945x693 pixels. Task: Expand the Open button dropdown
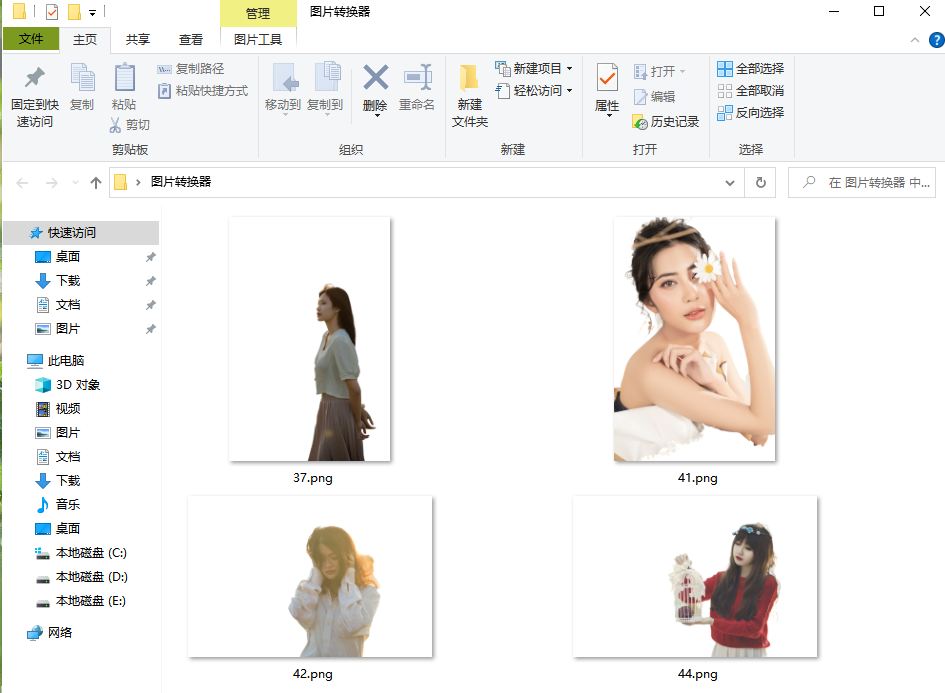coord(683,72)
